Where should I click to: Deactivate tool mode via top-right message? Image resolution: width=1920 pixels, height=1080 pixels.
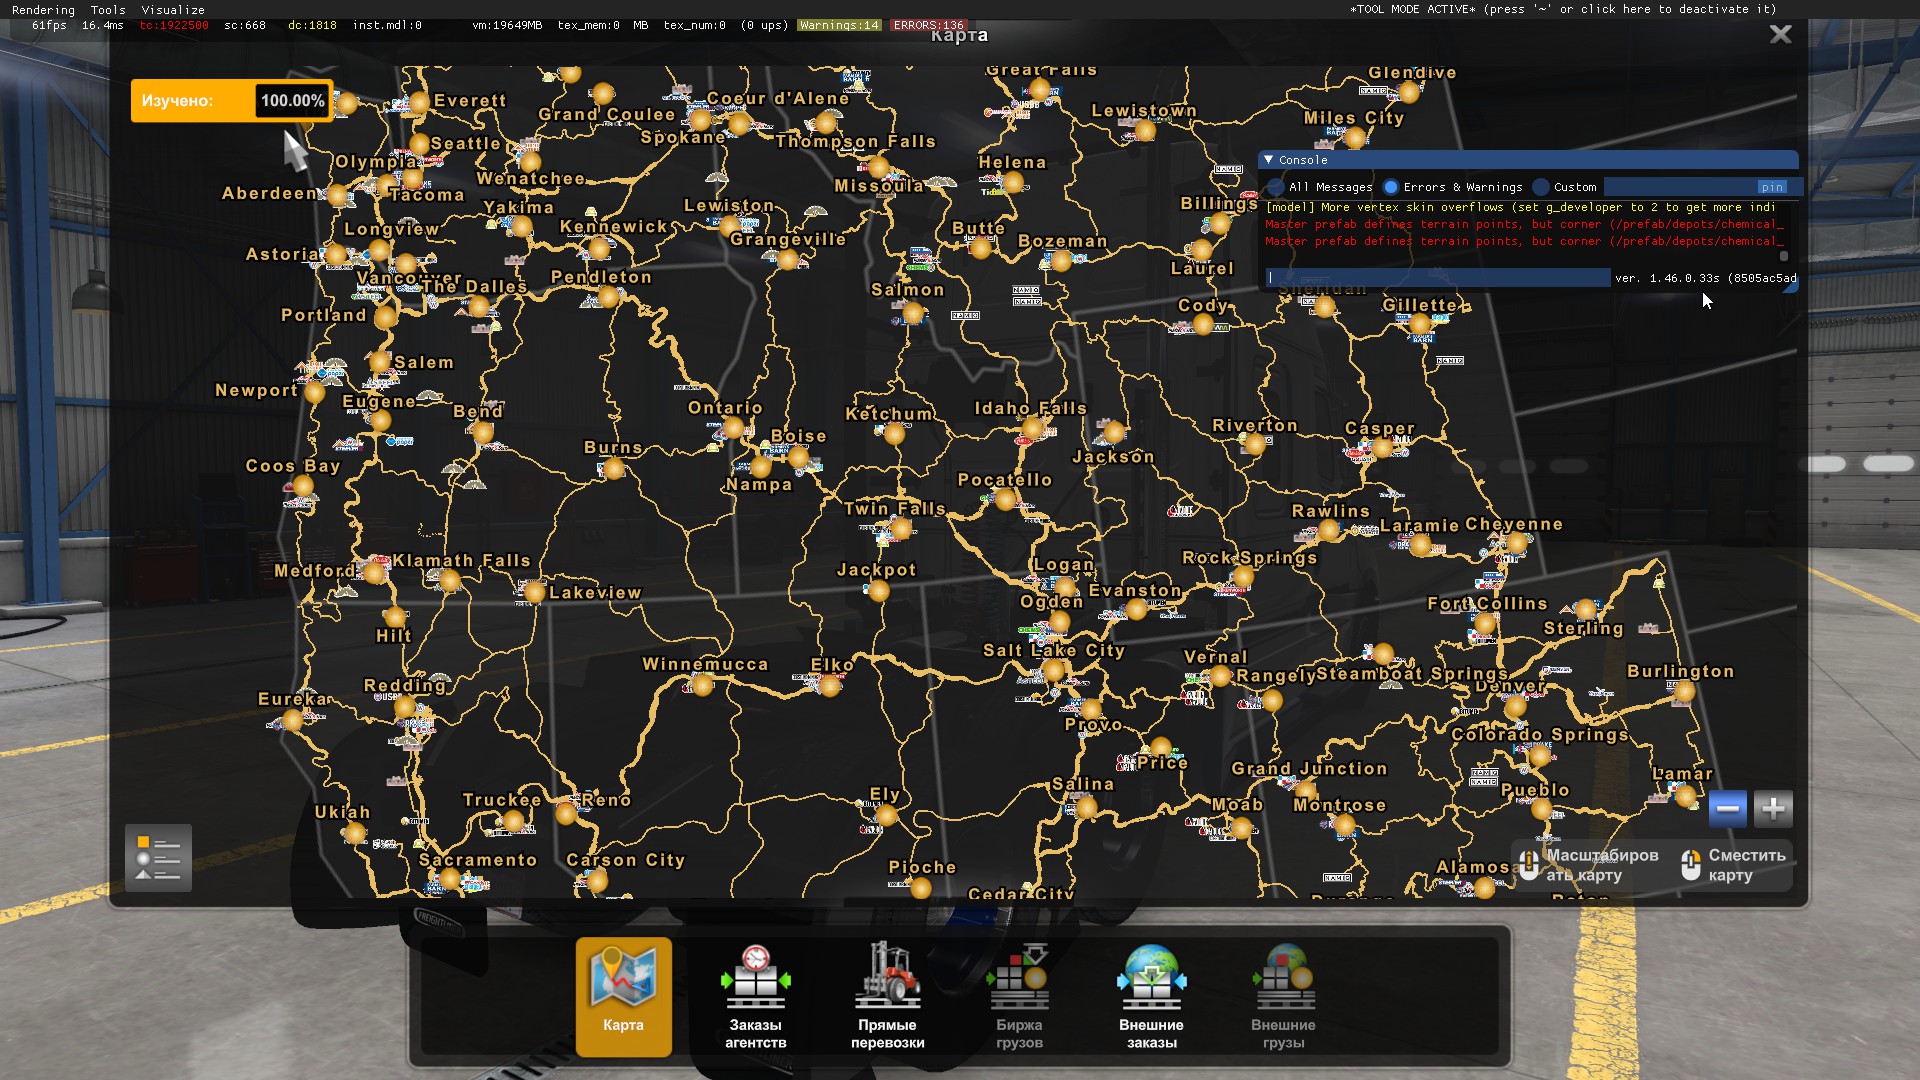tap(1563, 9)
